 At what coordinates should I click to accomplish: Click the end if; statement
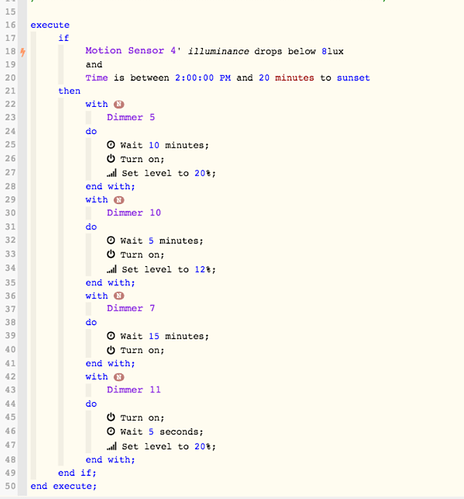[77, 473]
